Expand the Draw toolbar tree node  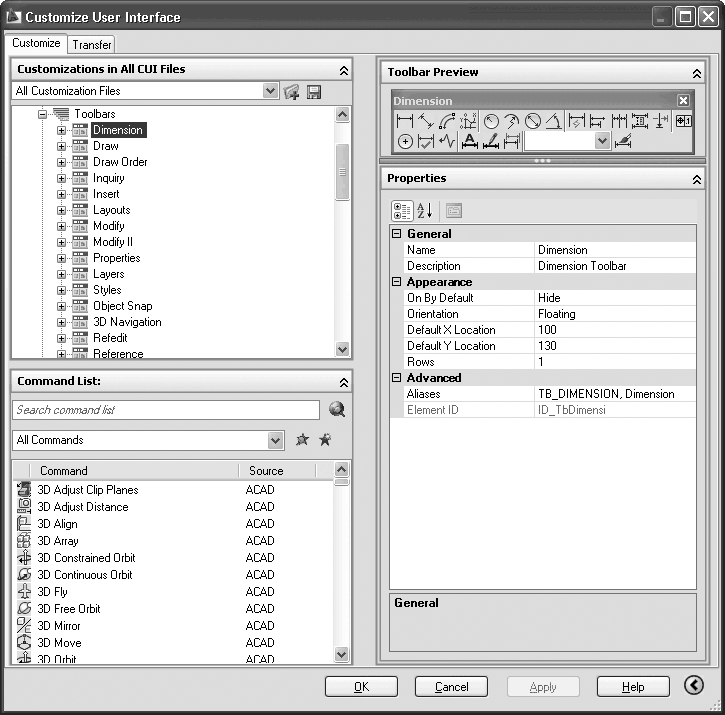pyautogui.click(x=61, y=146)
